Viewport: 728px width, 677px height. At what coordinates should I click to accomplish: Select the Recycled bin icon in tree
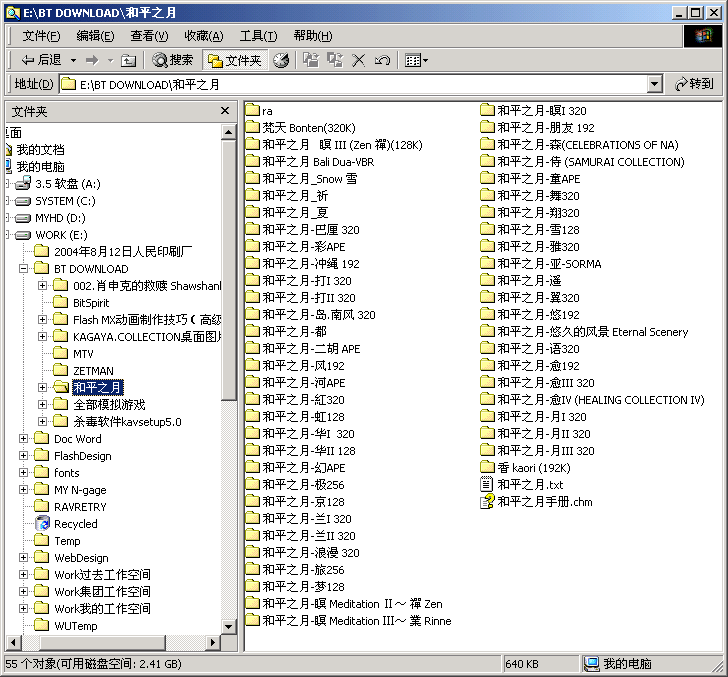[x=42, y=523]
